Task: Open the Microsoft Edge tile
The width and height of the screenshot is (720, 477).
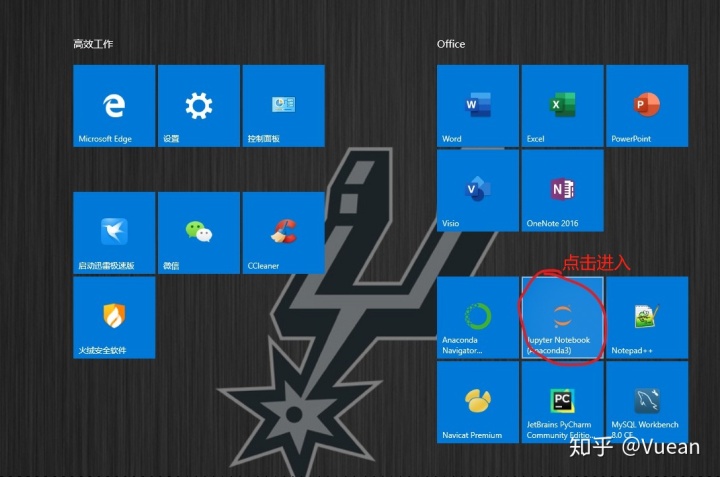Action: (x=114, y=106)
